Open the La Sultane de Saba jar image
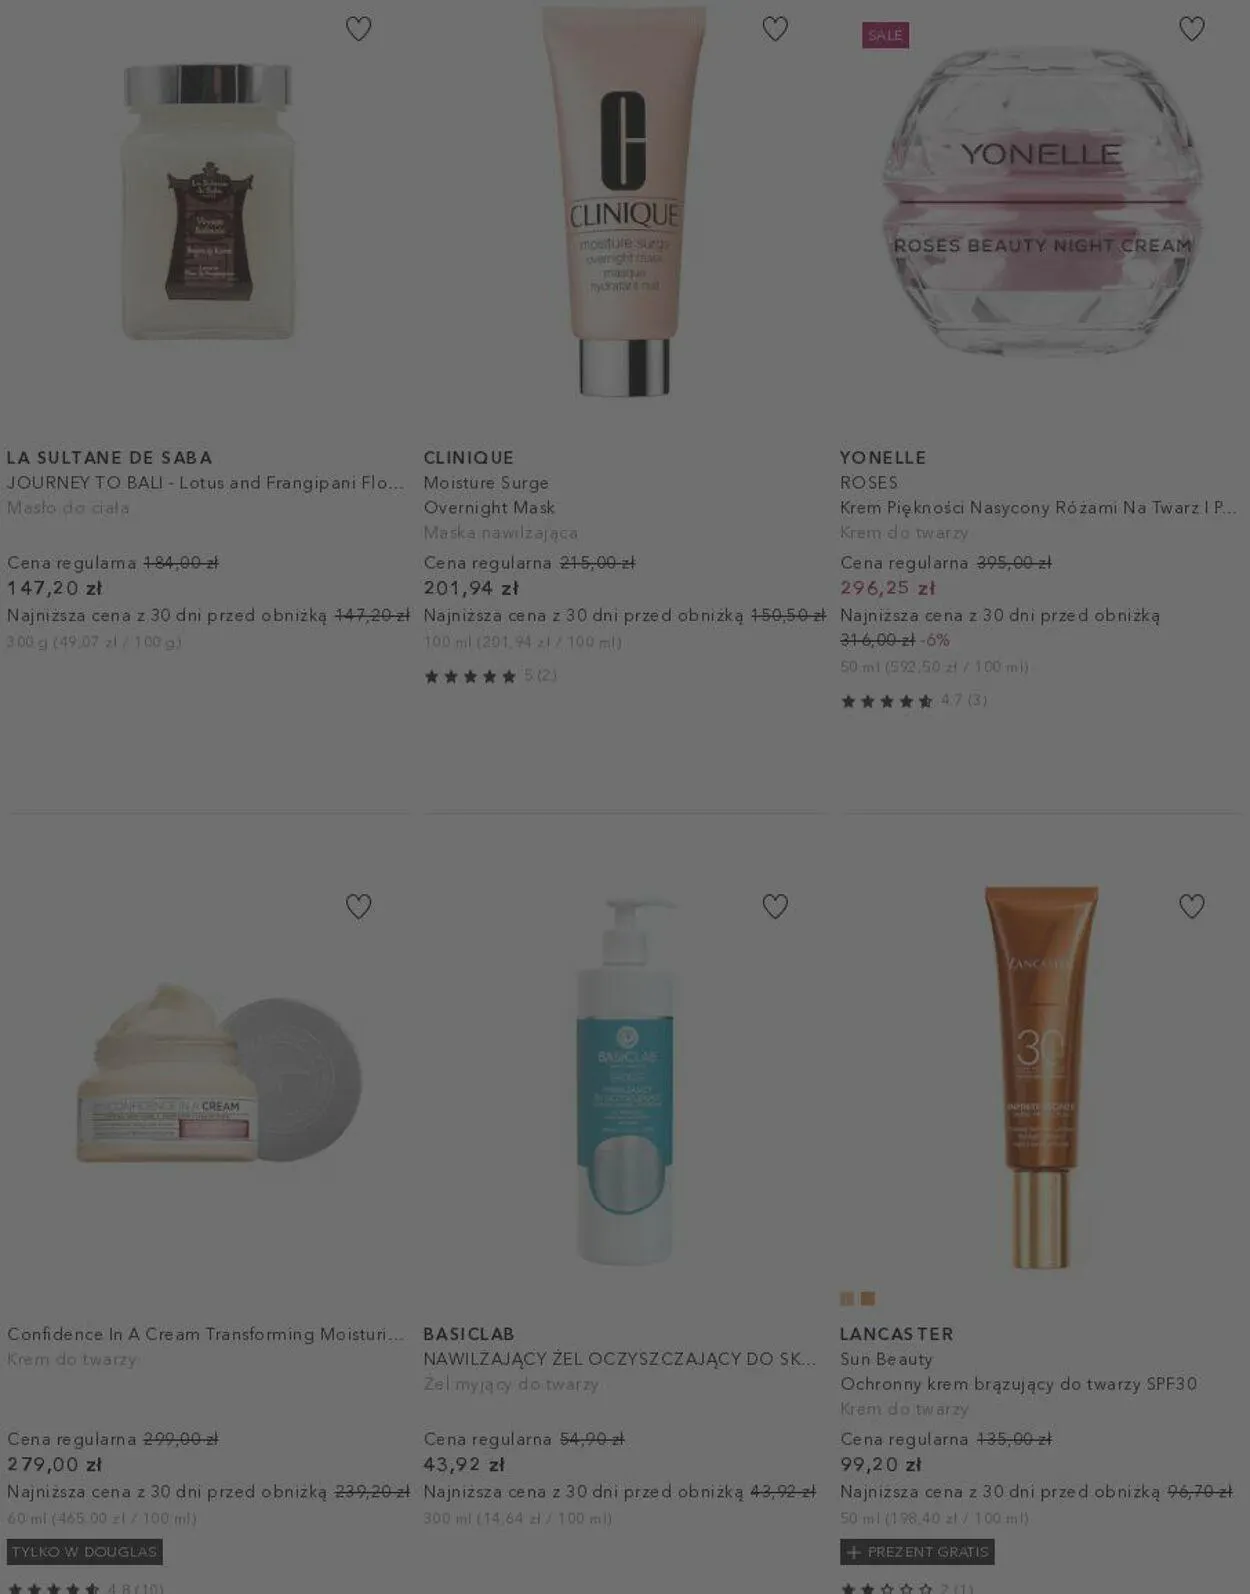 tap(208, 202)
